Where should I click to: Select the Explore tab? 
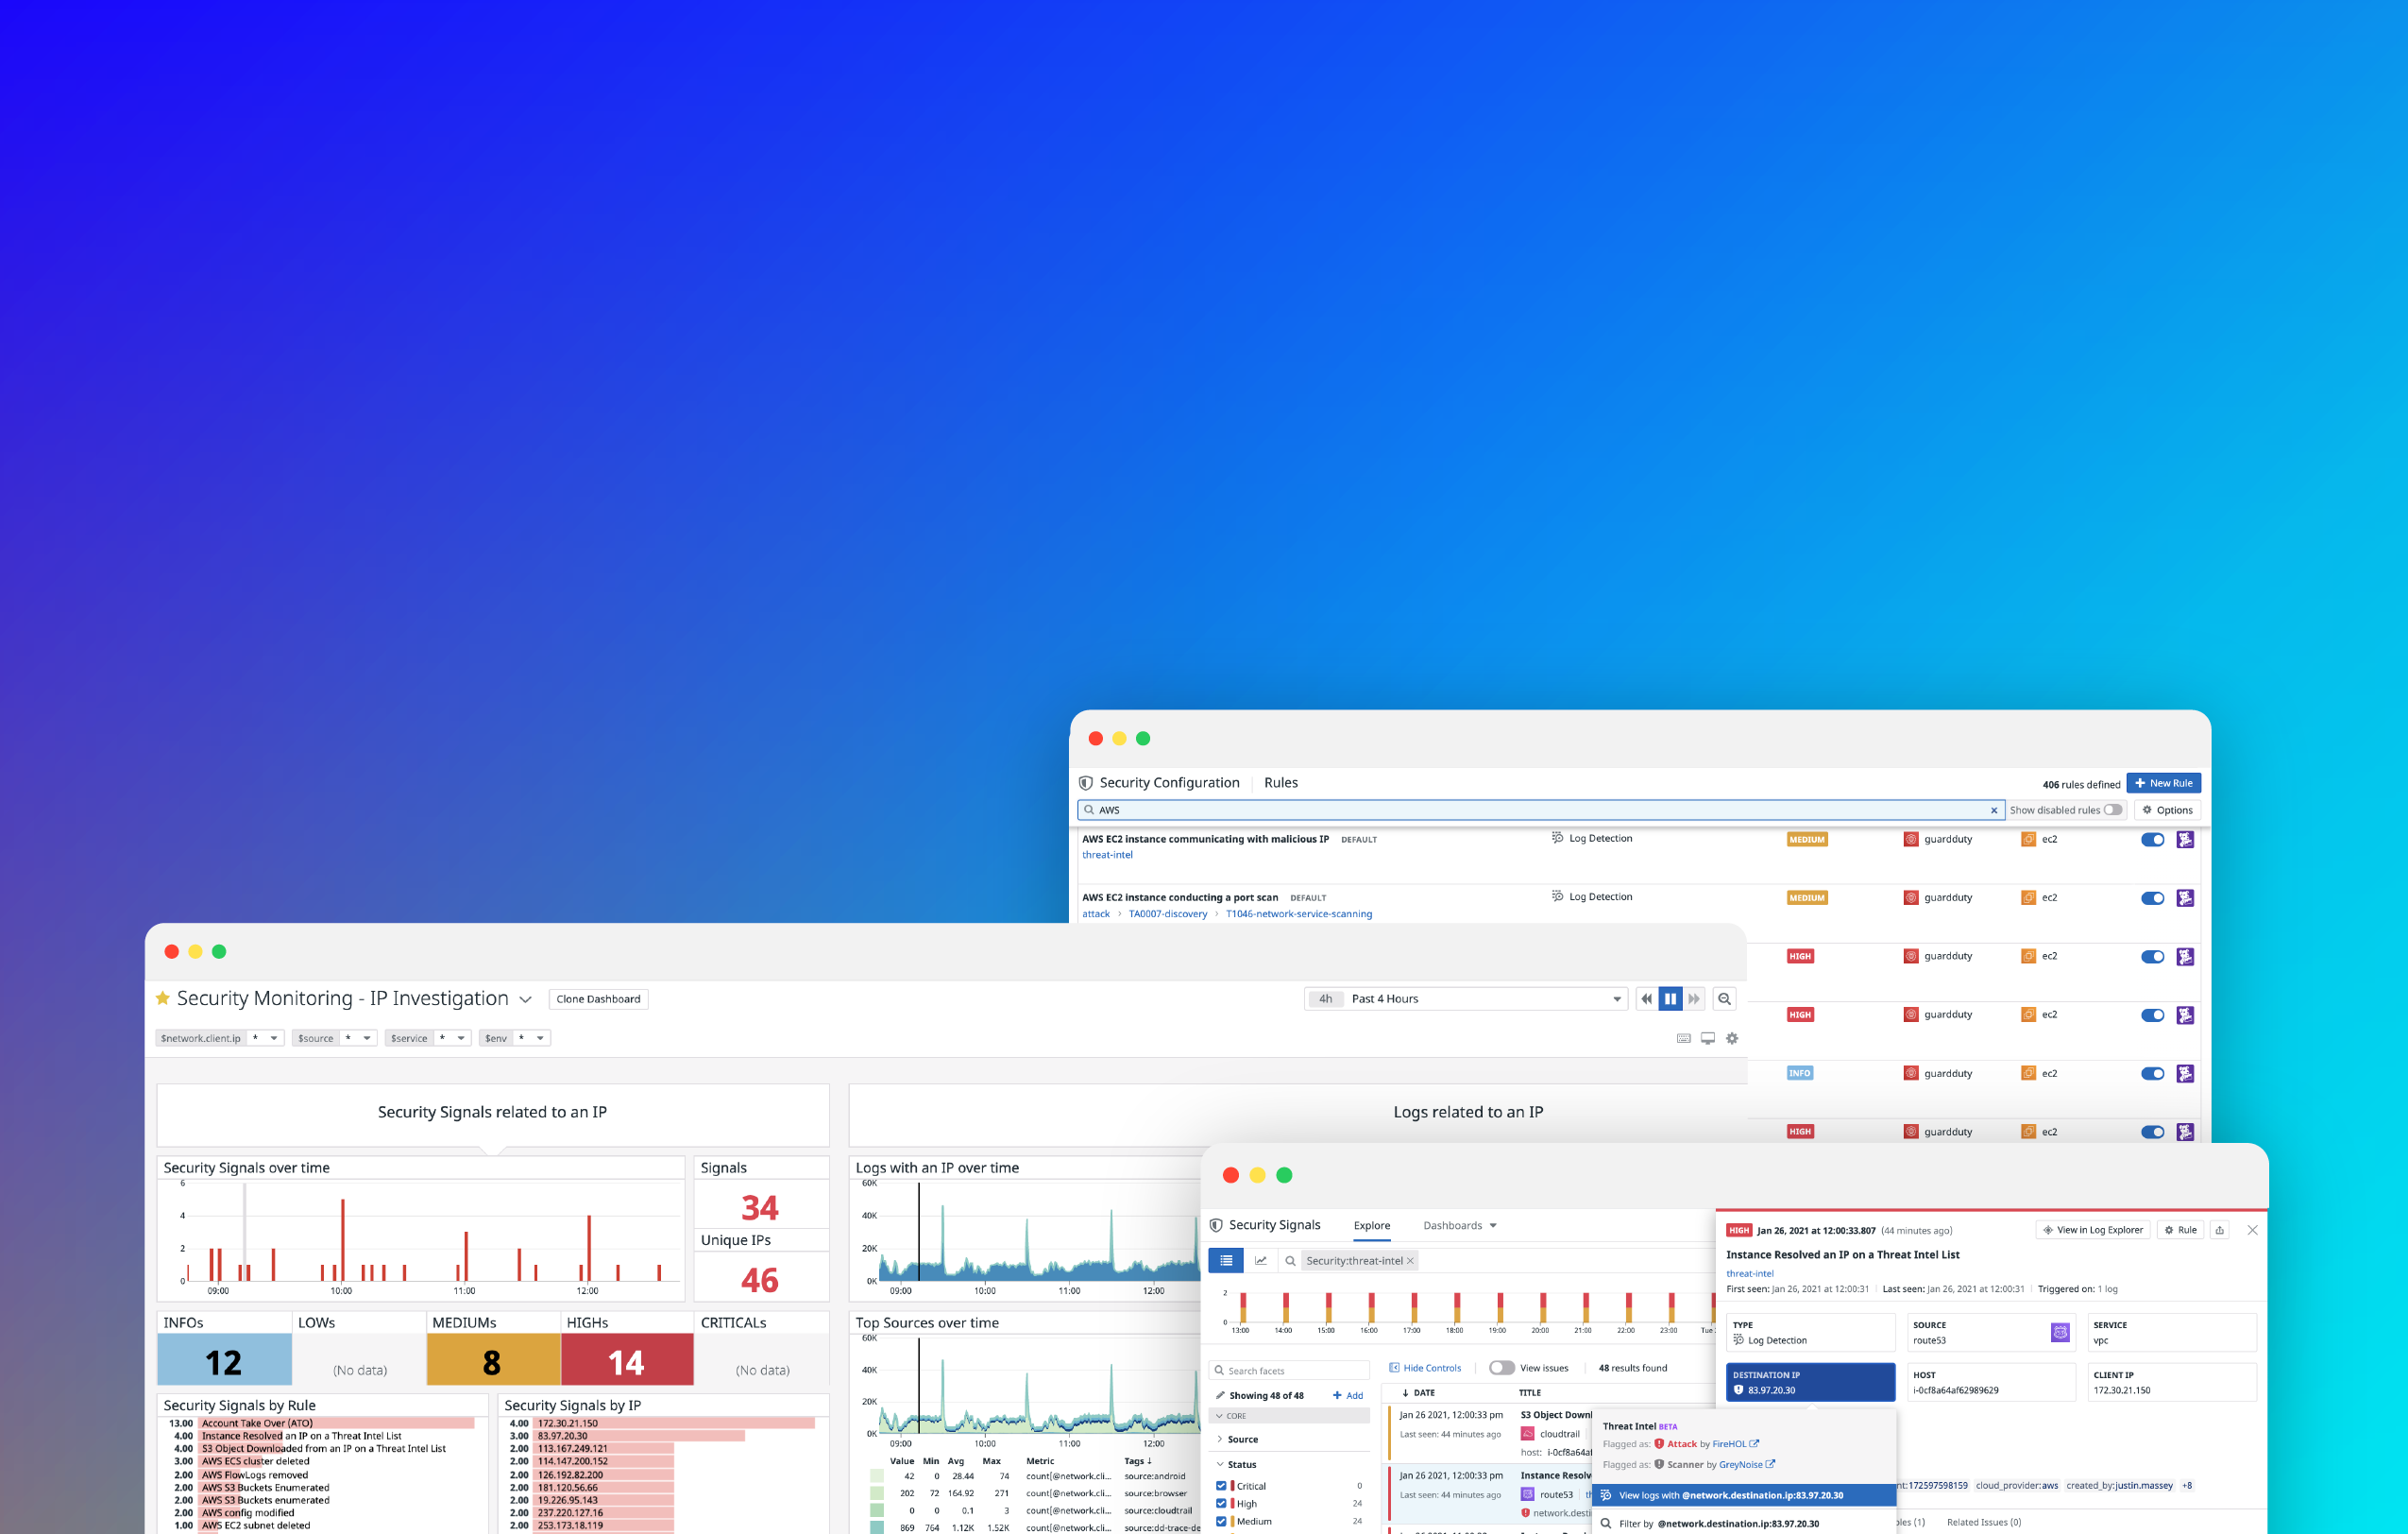(1371, 1225)
